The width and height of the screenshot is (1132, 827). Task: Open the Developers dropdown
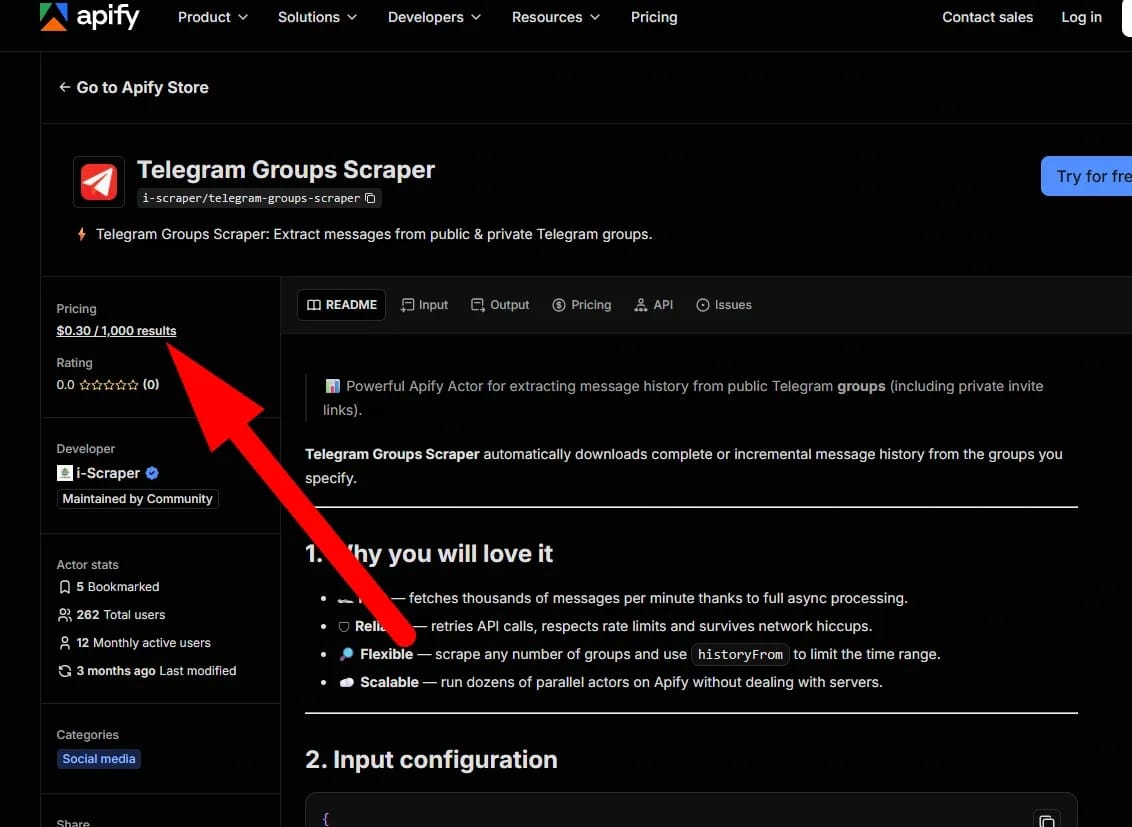434,17
